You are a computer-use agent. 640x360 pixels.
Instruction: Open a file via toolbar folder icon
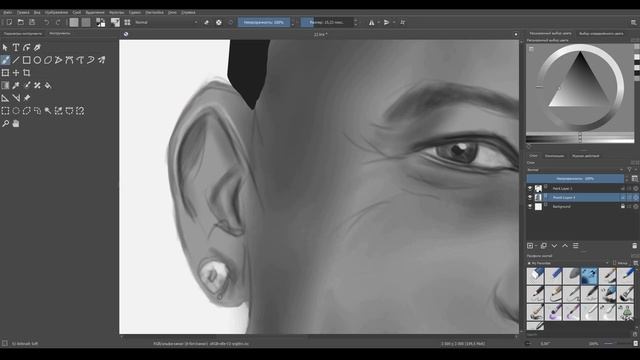click(20, 22)
